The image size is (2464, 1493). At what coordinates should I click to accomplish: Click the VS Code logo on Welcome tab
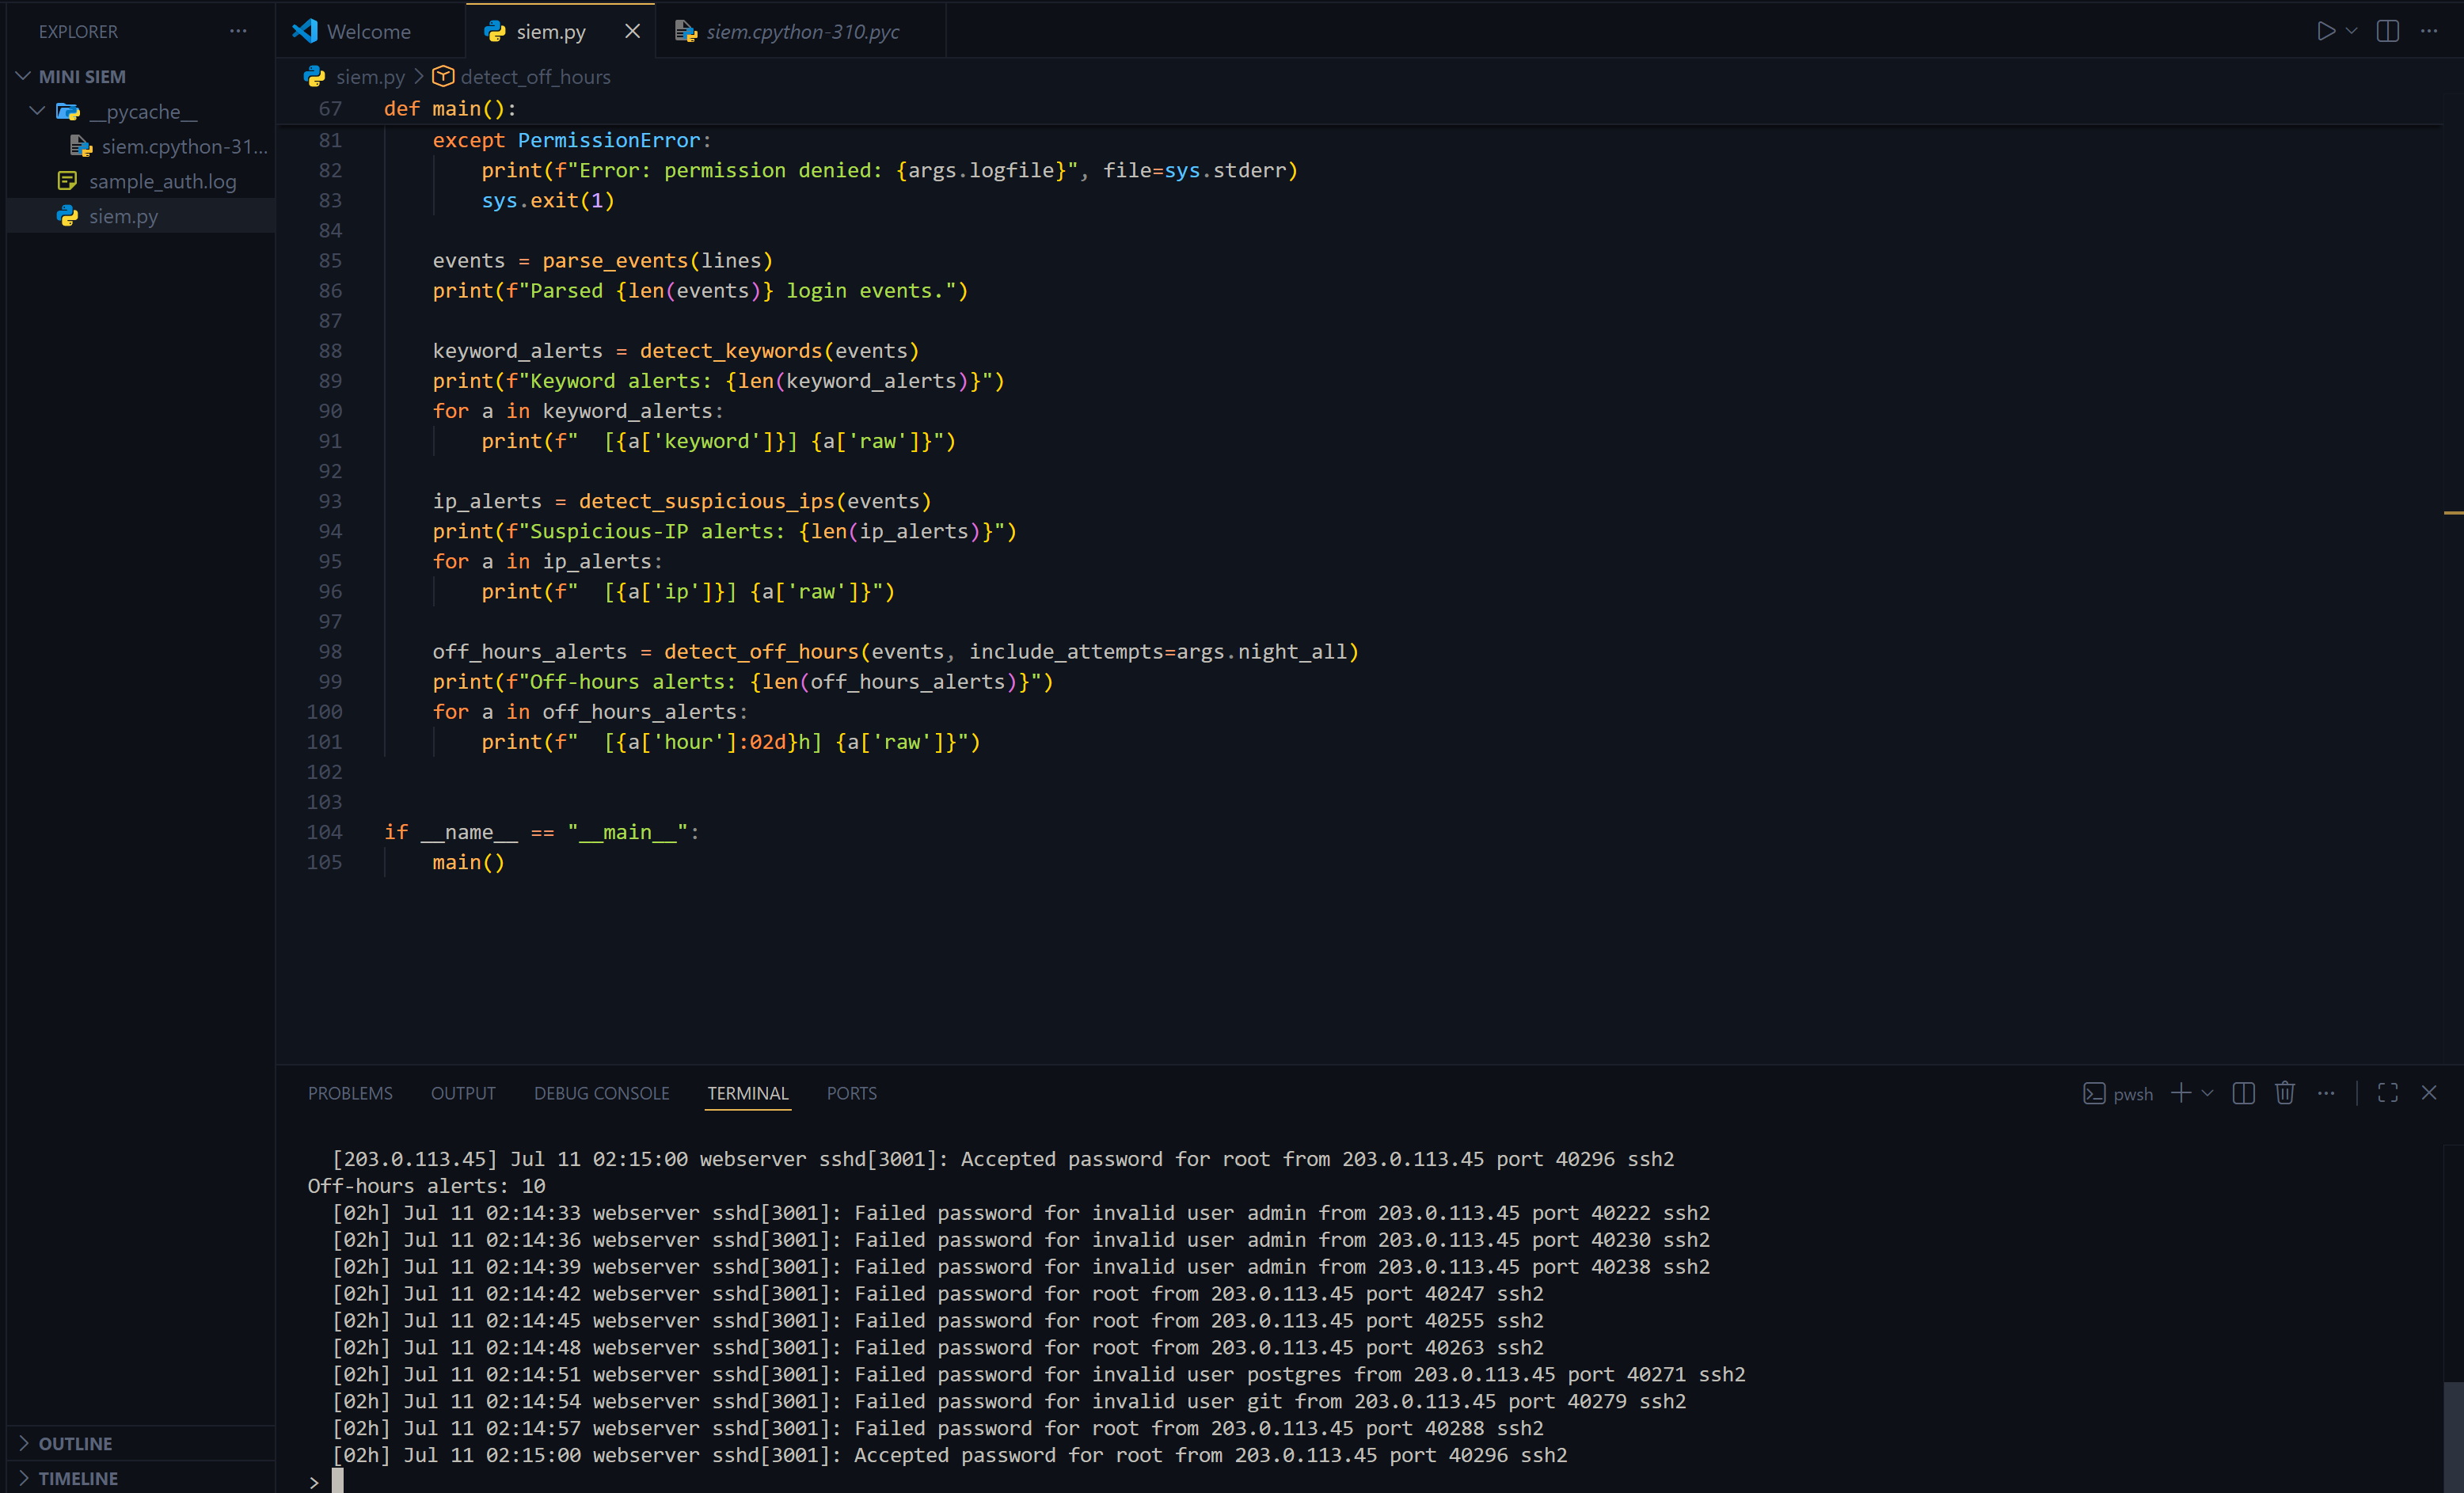pyautogui.click(x=305, y=31)
